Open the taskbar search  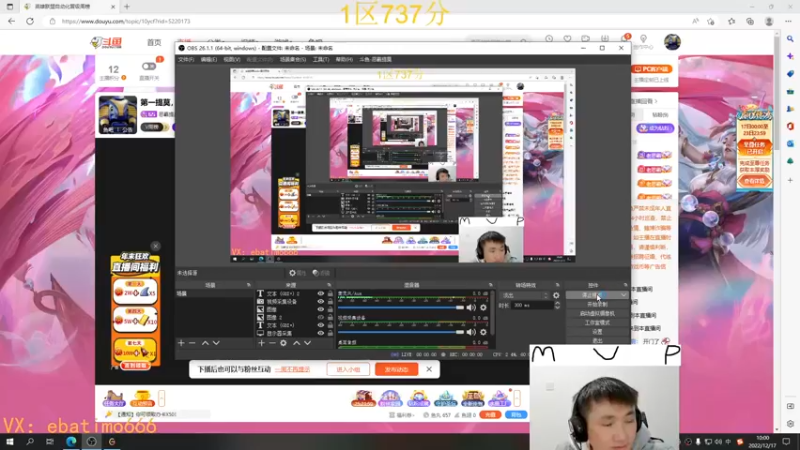30,441
